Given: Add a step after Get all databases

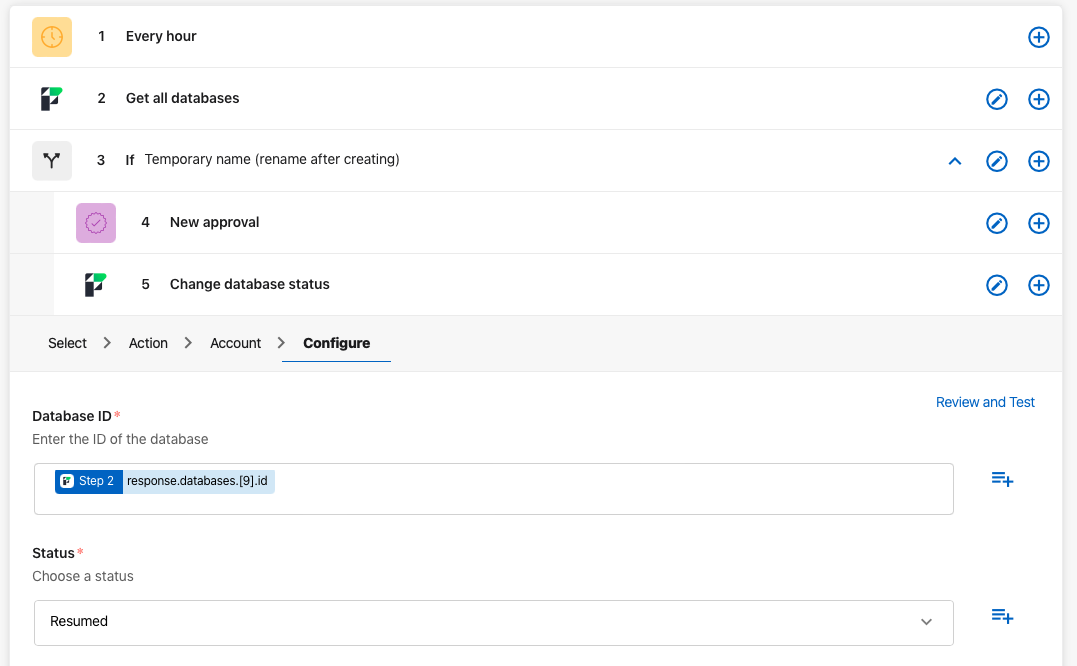Looking at the screenshot, I should pos(1039,99).
